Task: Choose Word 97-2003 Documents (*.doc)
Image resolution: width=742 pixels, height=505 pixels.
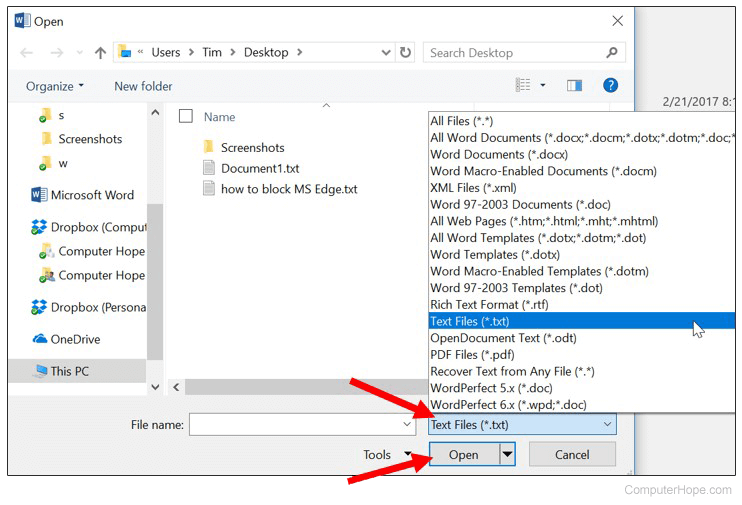Action: click(x=582, y=204)
